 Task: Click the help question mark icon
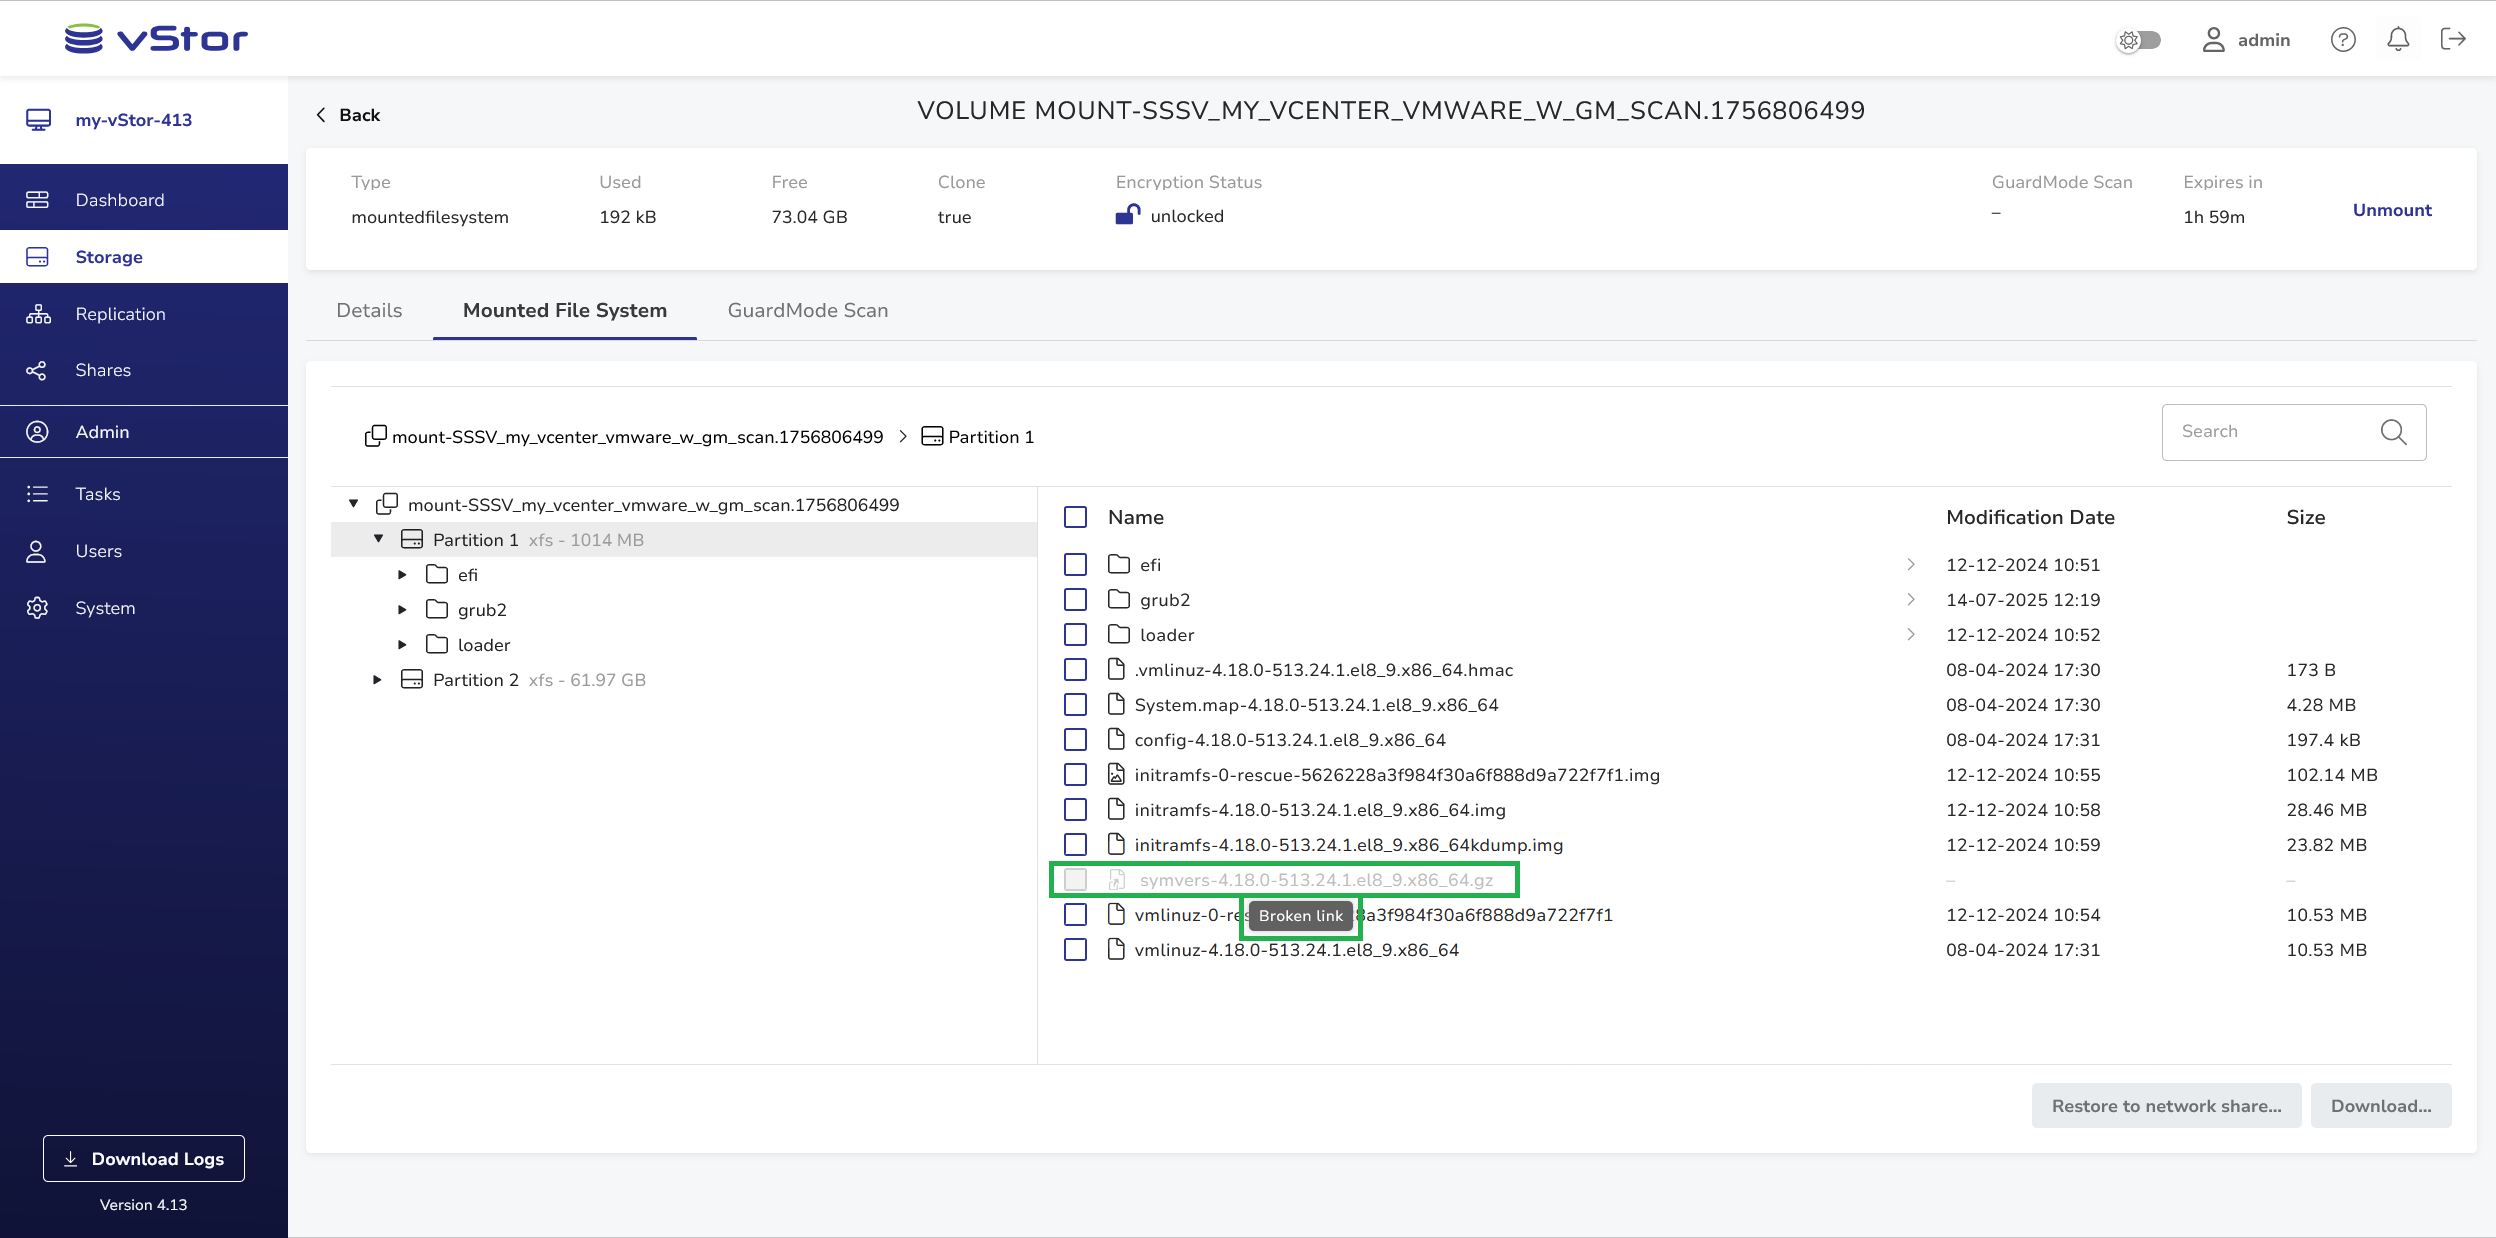(2343, 39)
